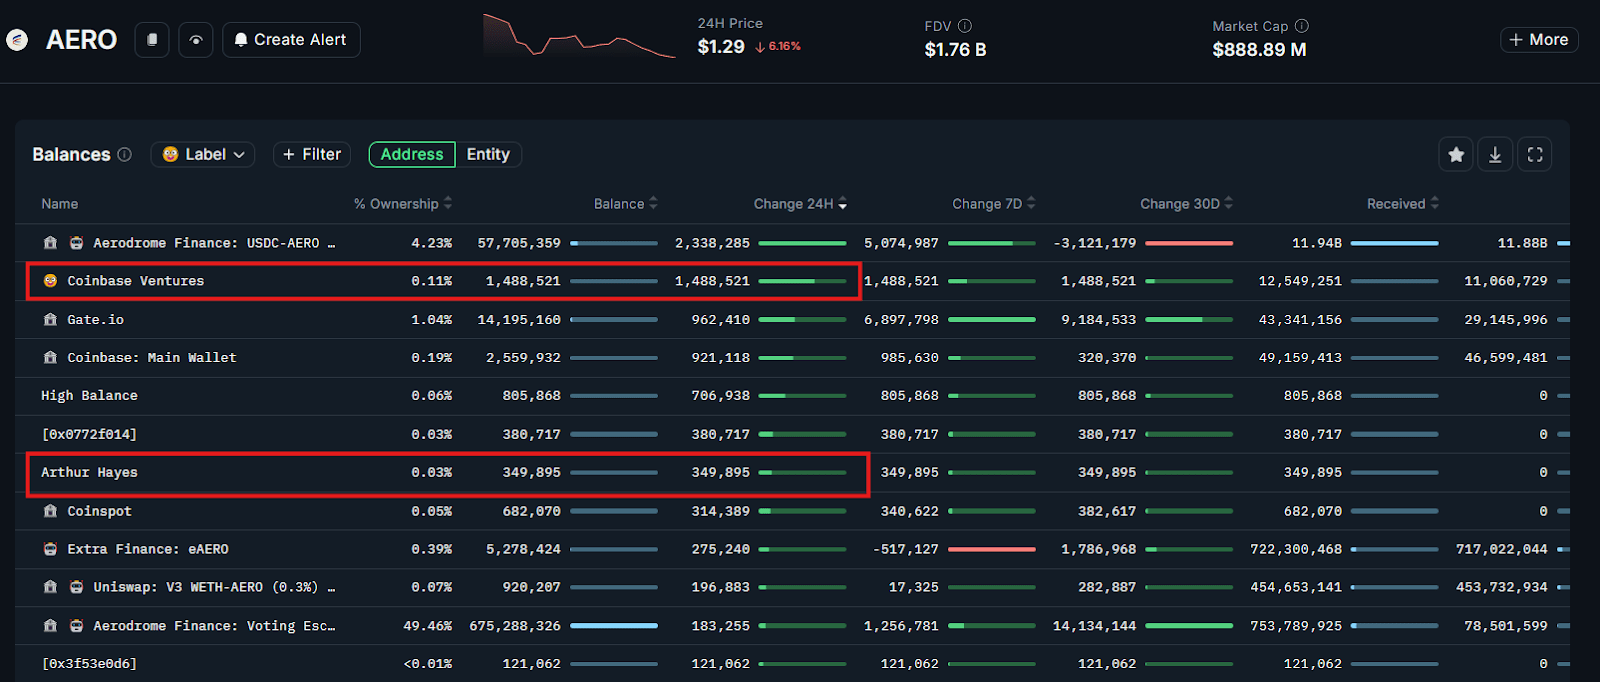Viewport: 1600px width, 682px height.
Task: Click robot icon on Uniswap V3 row
Action: coord(76,587)
